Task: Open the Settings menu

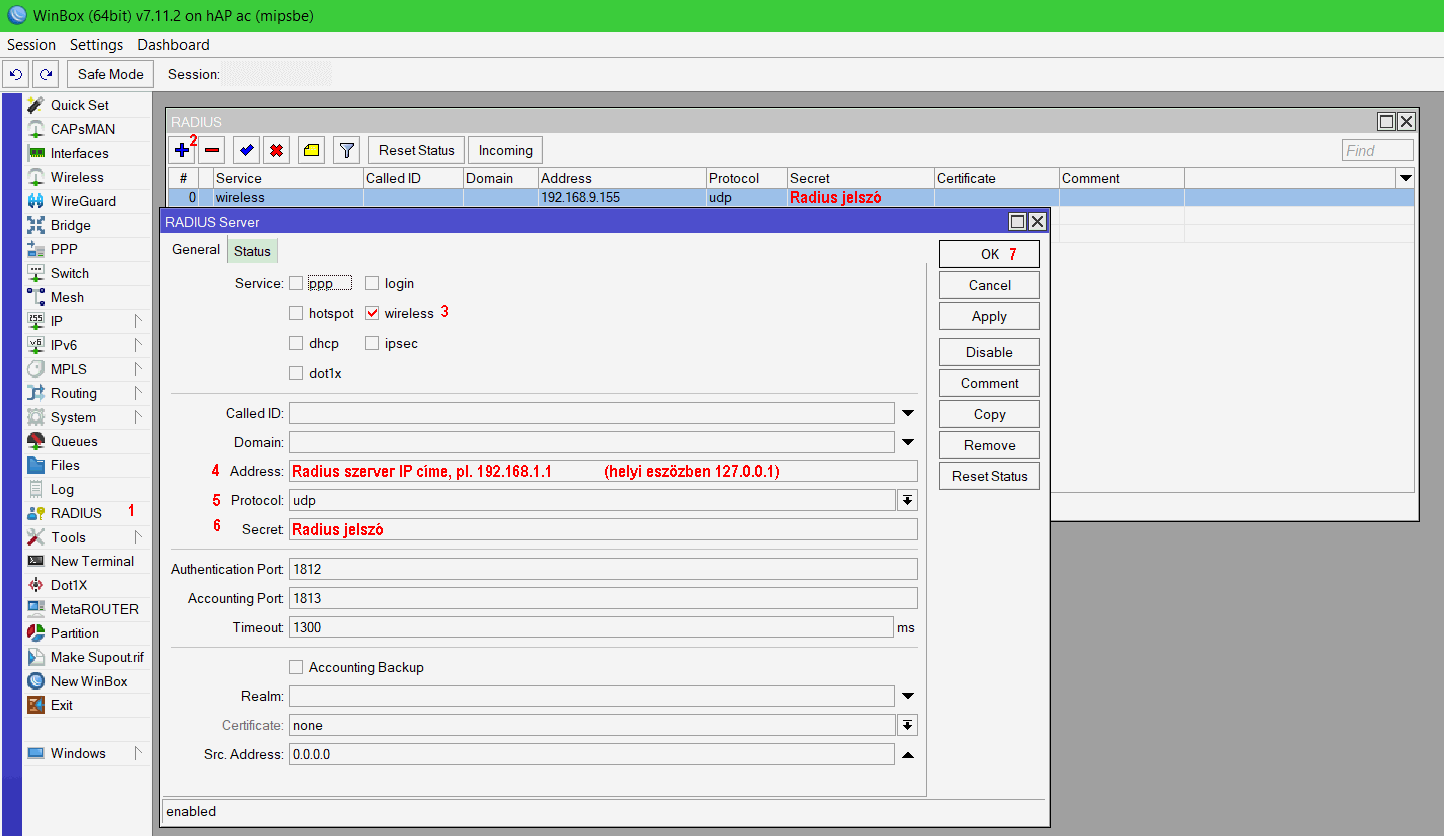Action: (x=96, y=45)
